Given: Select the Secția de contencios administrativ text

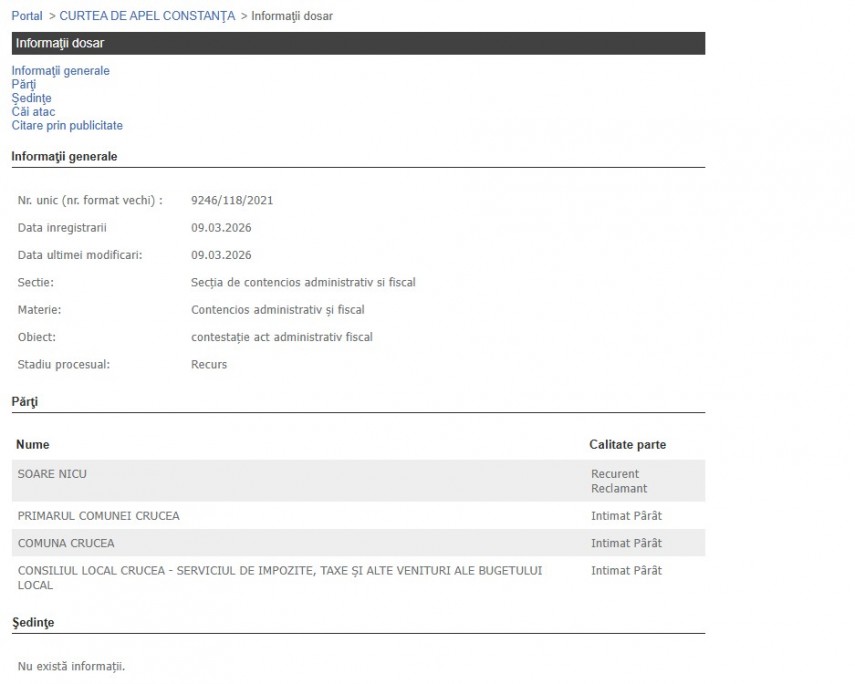Looking at the screenshot, I should pyautogui.click(x=303, y=282).
